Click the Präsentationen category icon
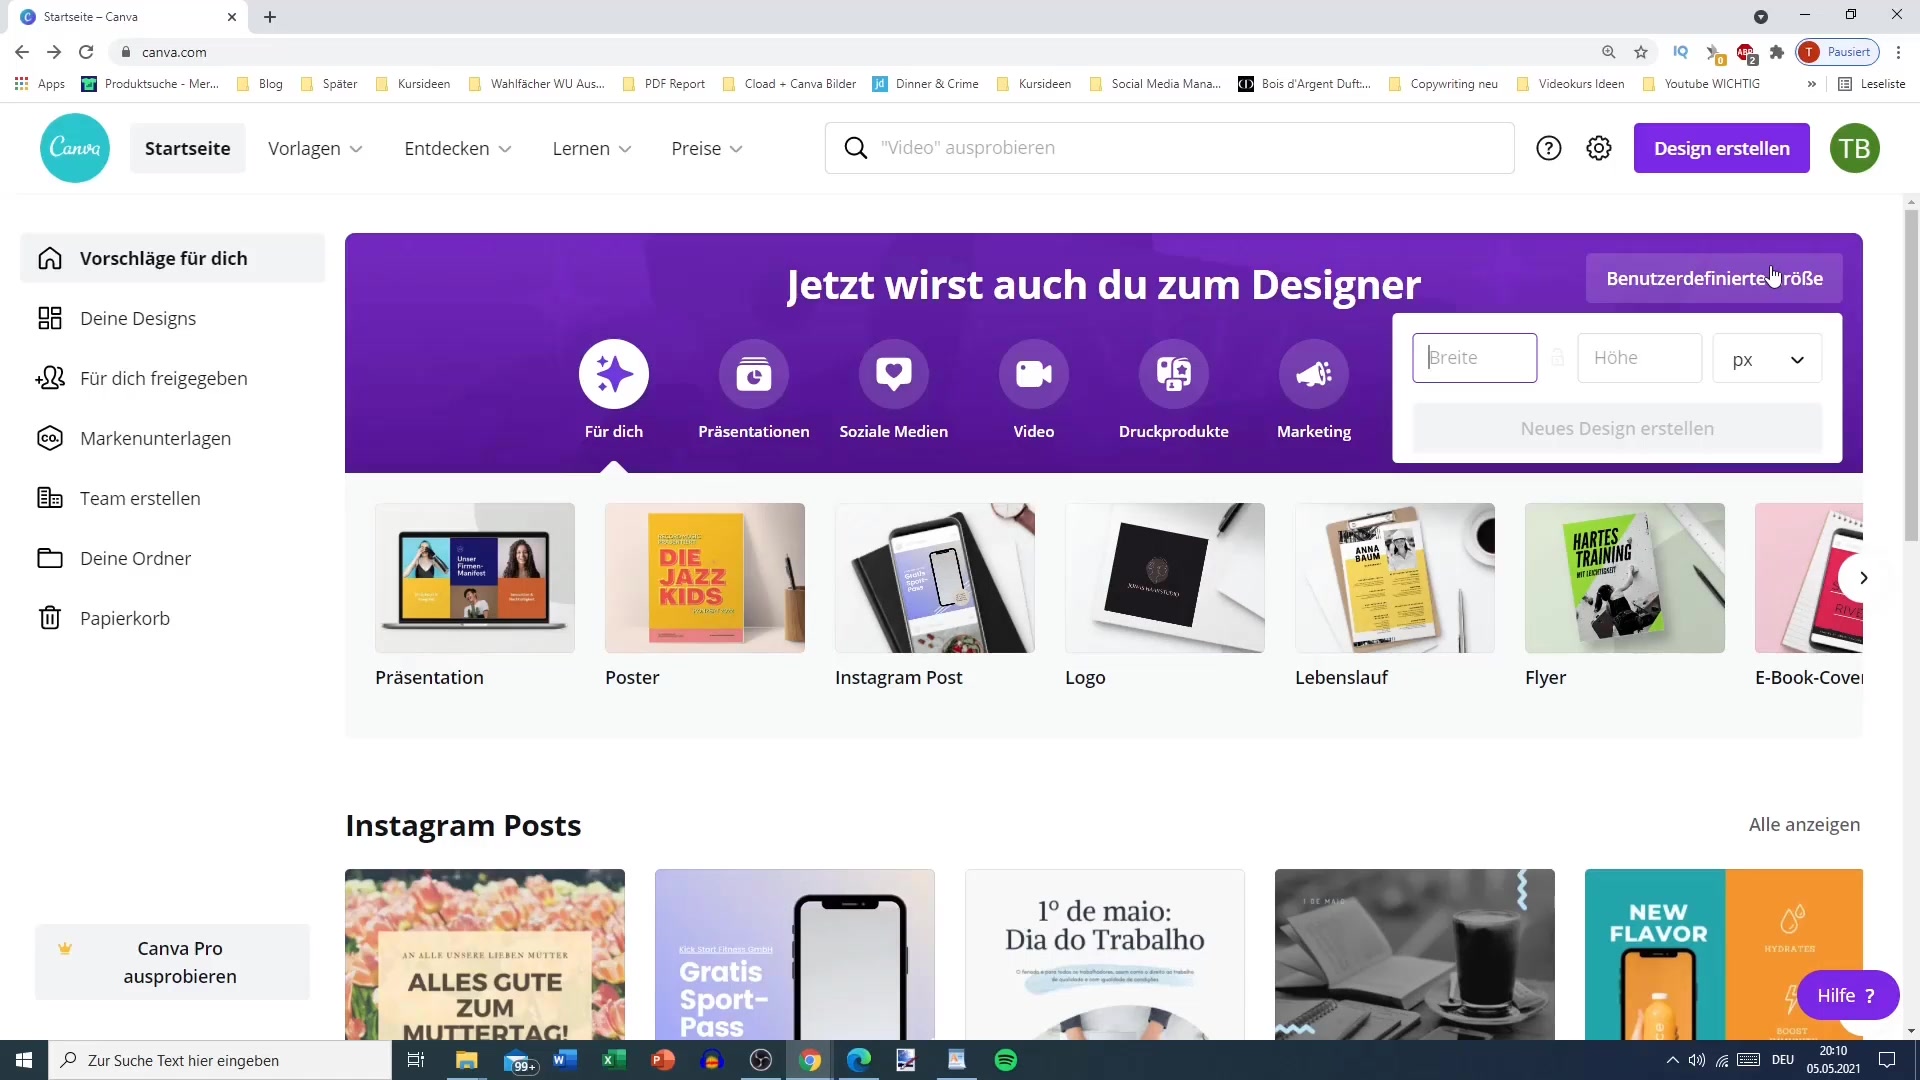Image resolution: width=1920 pixels, height=1080 pixels. tap(753, 374)
